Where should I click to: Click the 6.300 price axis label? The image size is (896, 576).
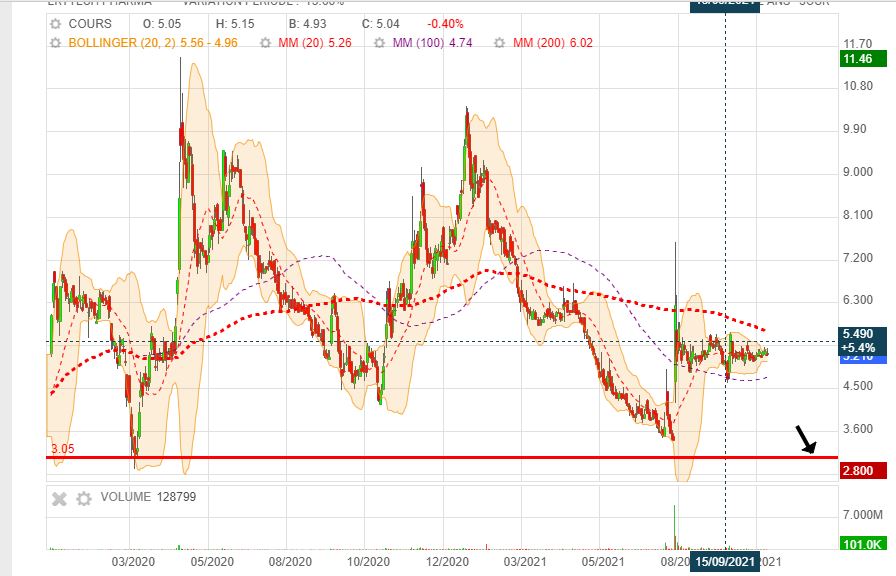[x=858, y=300]
